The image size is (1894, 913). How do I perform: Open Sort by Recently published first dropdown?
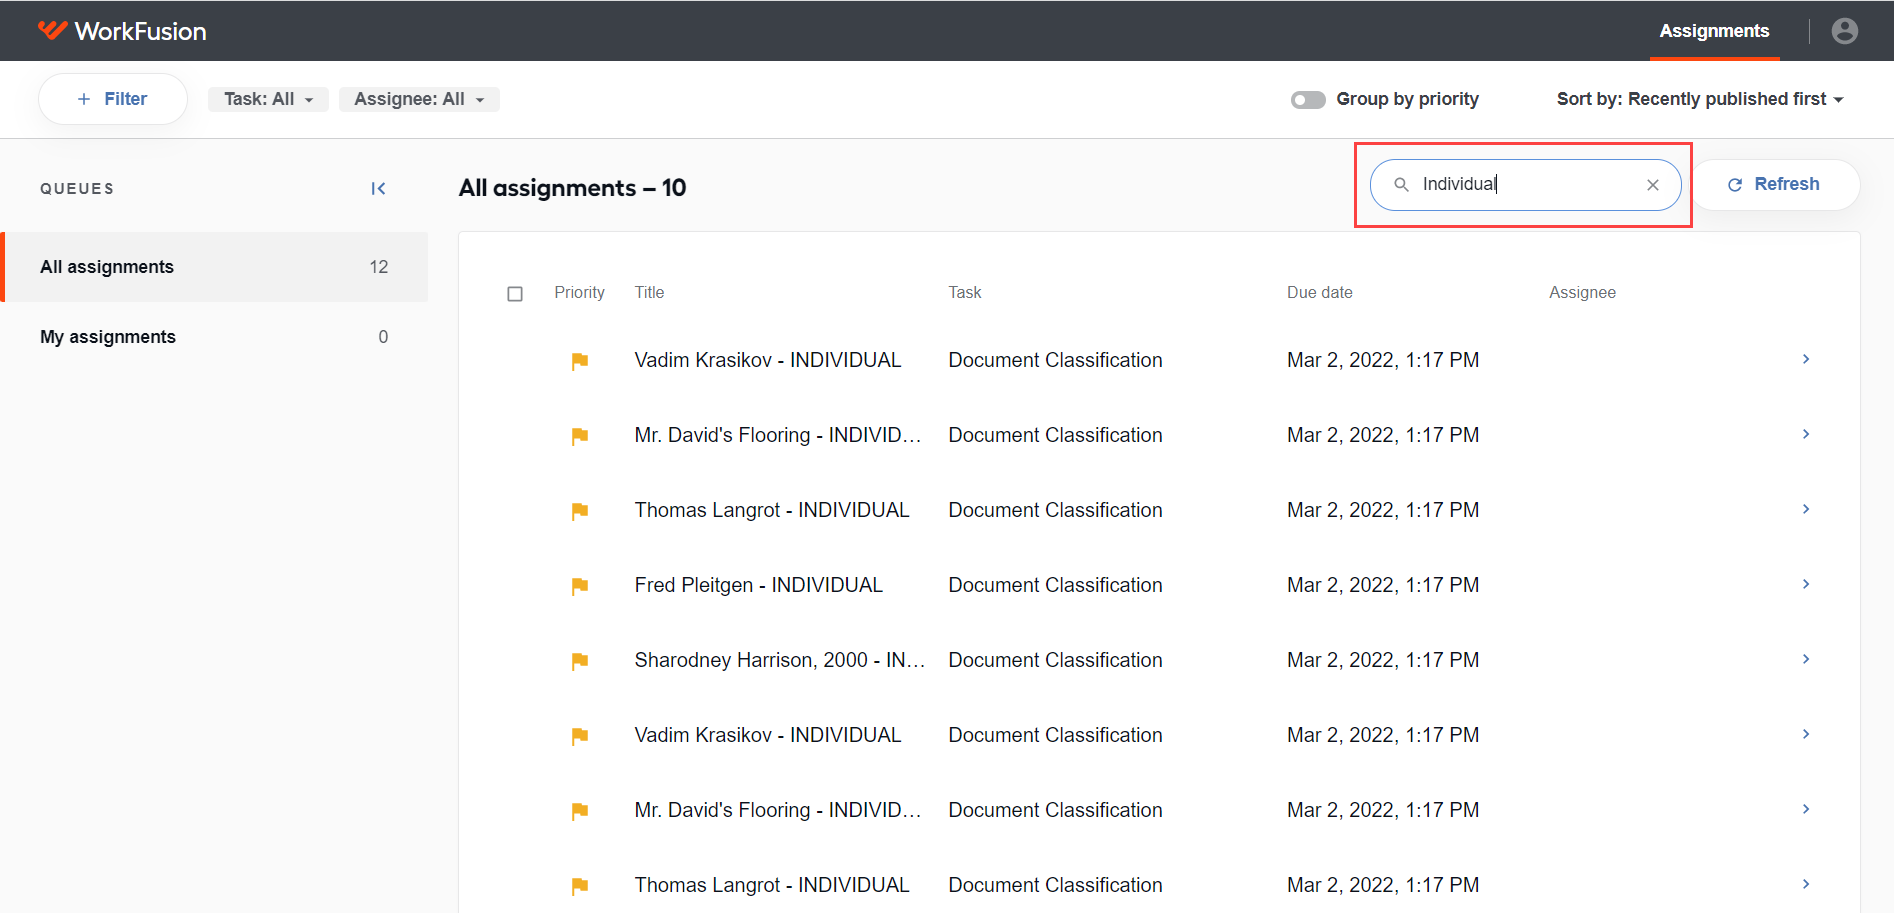(1700, 99)
